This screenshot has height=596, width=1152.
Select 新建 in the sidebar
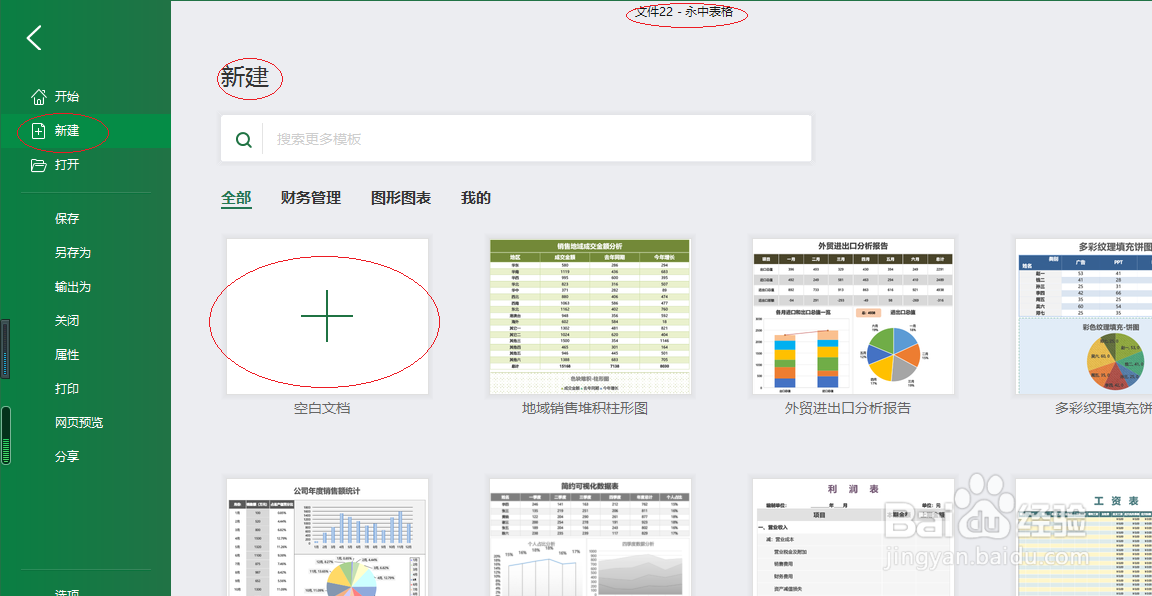click(x=85, y=131)
